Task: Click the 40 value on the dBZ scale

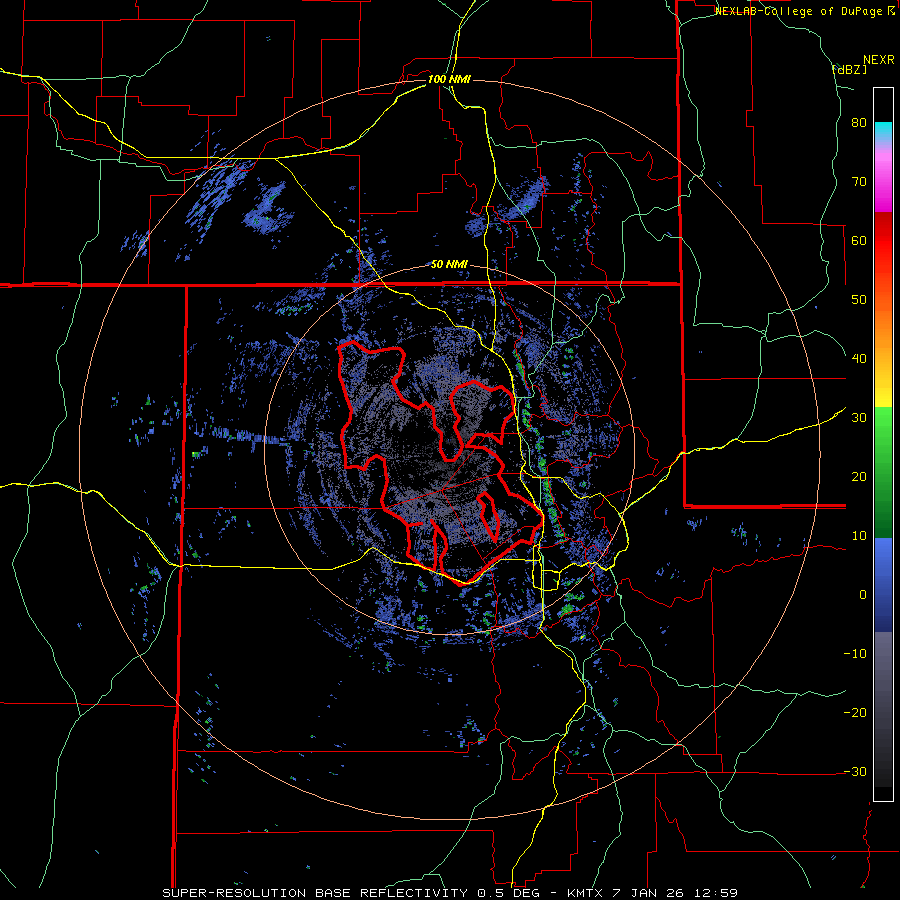Action: (859, 359)
